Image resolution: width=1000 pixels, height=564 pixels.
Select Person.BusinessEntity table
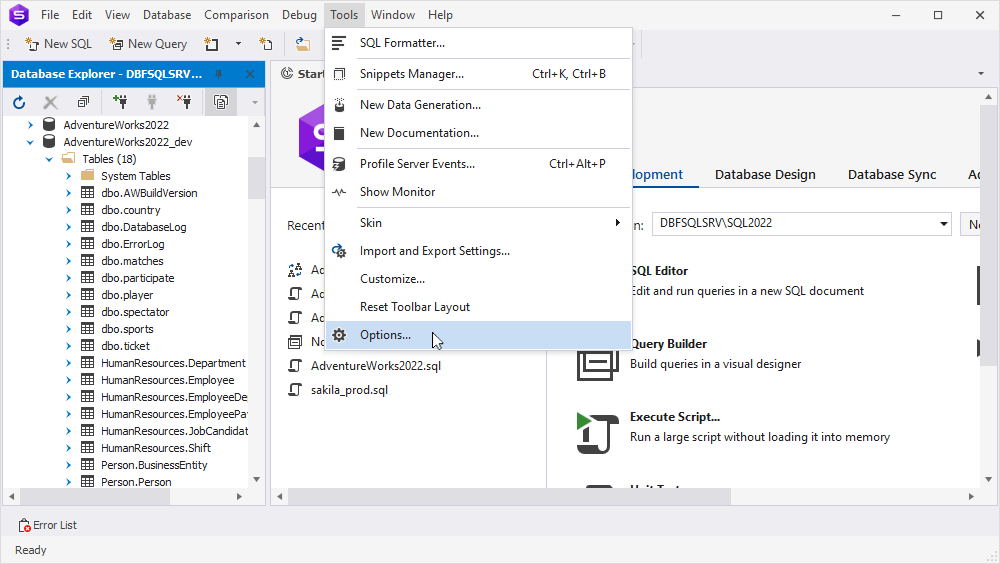coord(154,465)
